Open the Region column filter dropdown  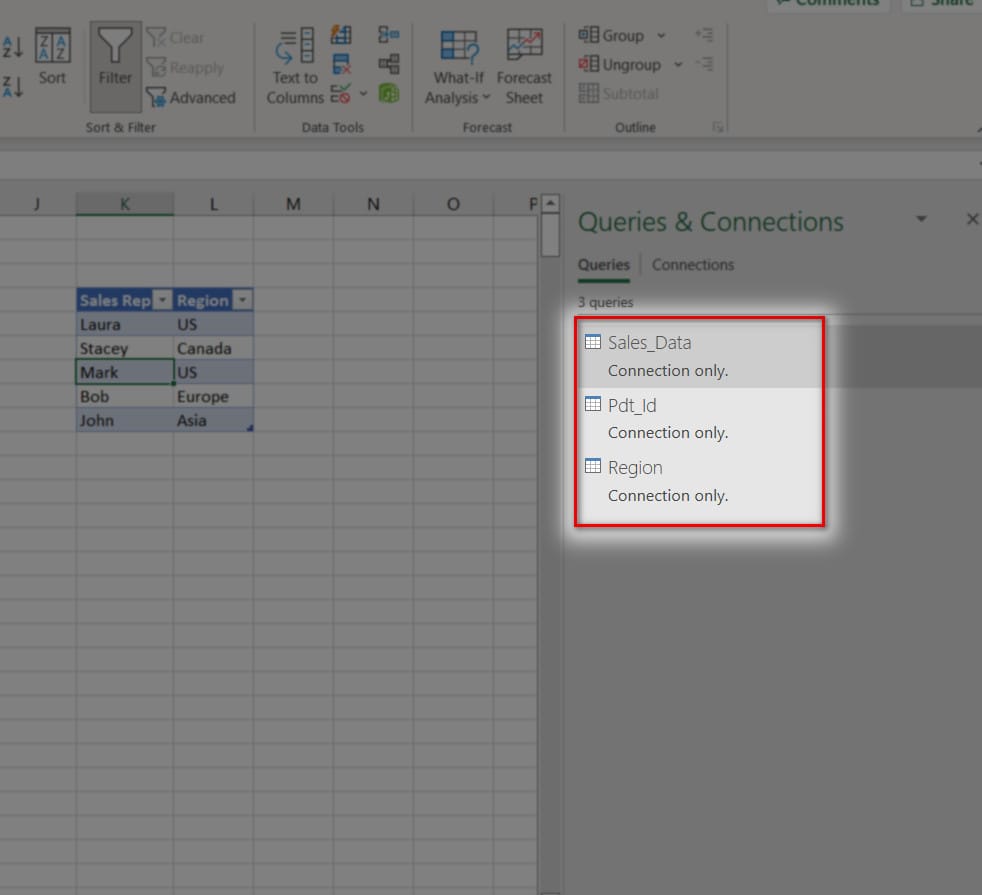[243, 301]
